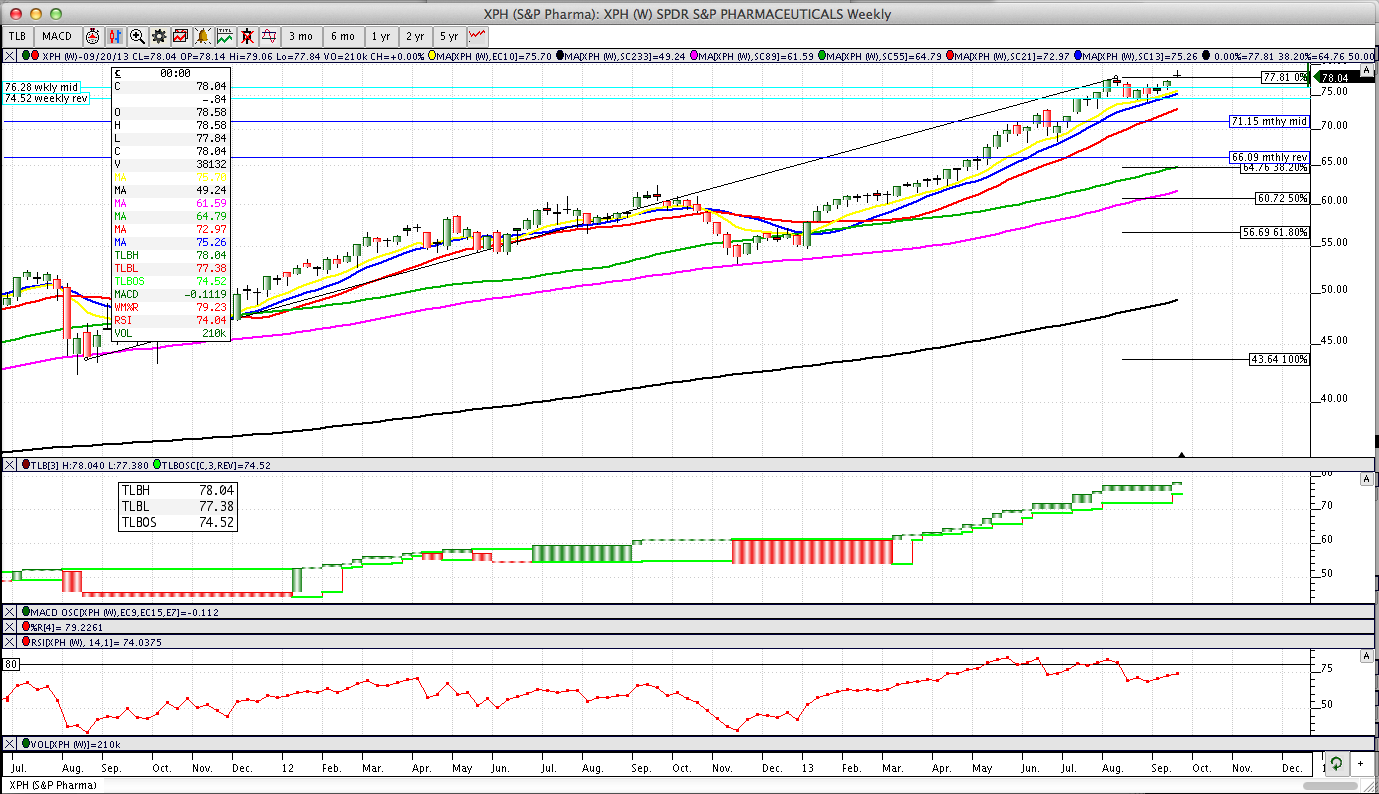The image size is (1379, 794).
Task: Set chart range to 3 mo
Action: coord(301,36)
